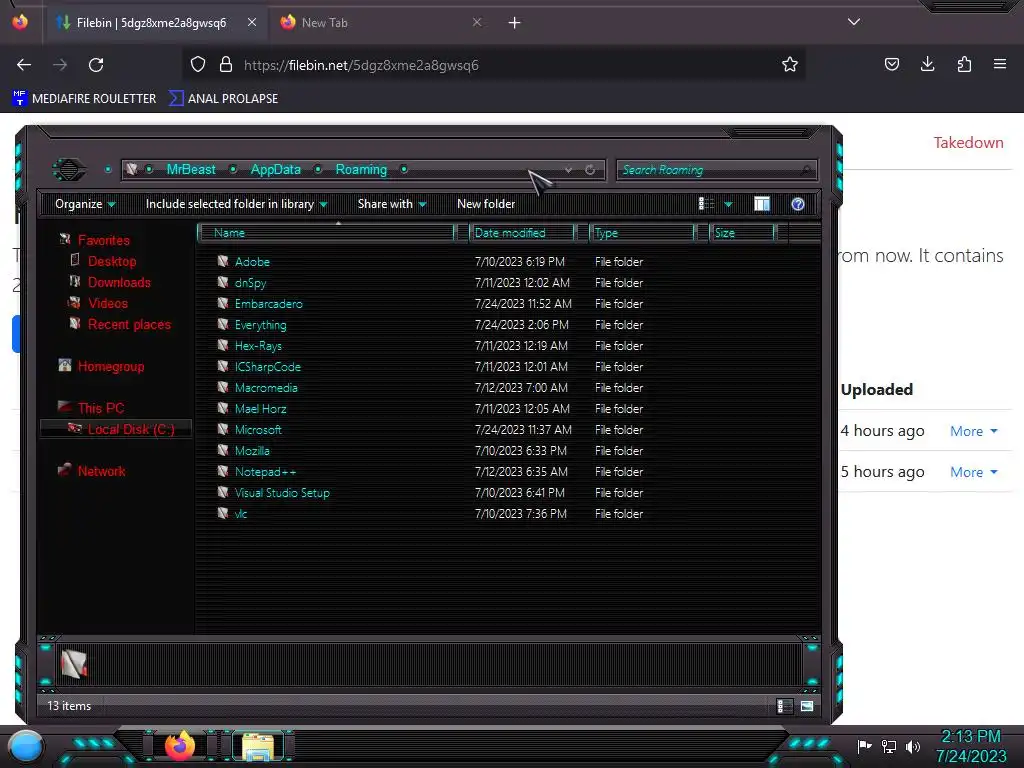Select the dnSpy folder icon
The width and height of the screenshot is (1024, 768).
click(x=223, y=282)
